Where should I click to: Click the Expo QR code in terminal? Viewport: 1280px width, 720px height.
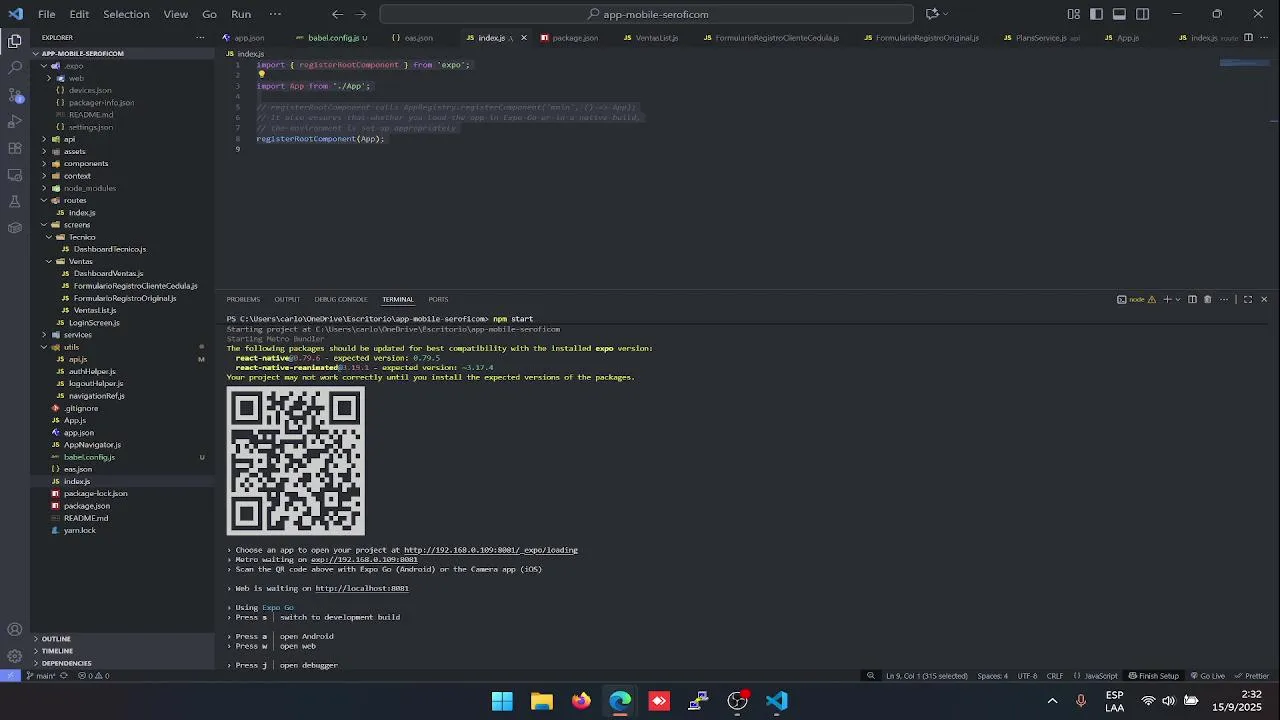296,461
